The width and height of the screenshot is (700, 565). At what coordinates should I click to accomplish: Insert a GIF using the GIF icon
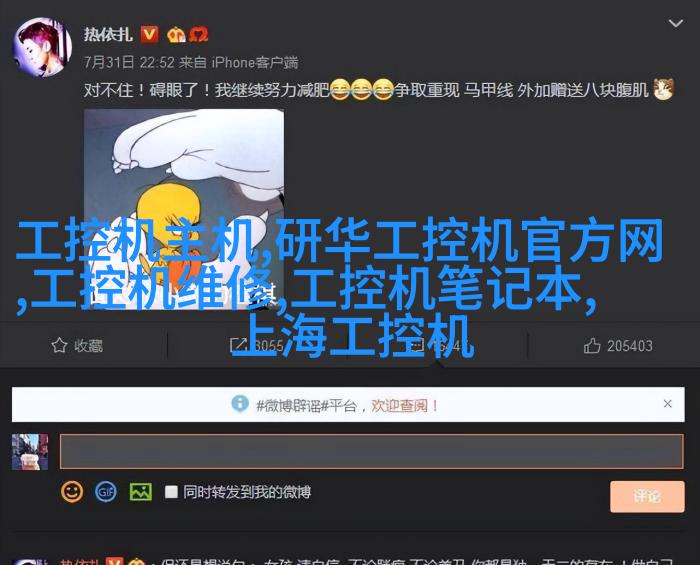point(106,492)
